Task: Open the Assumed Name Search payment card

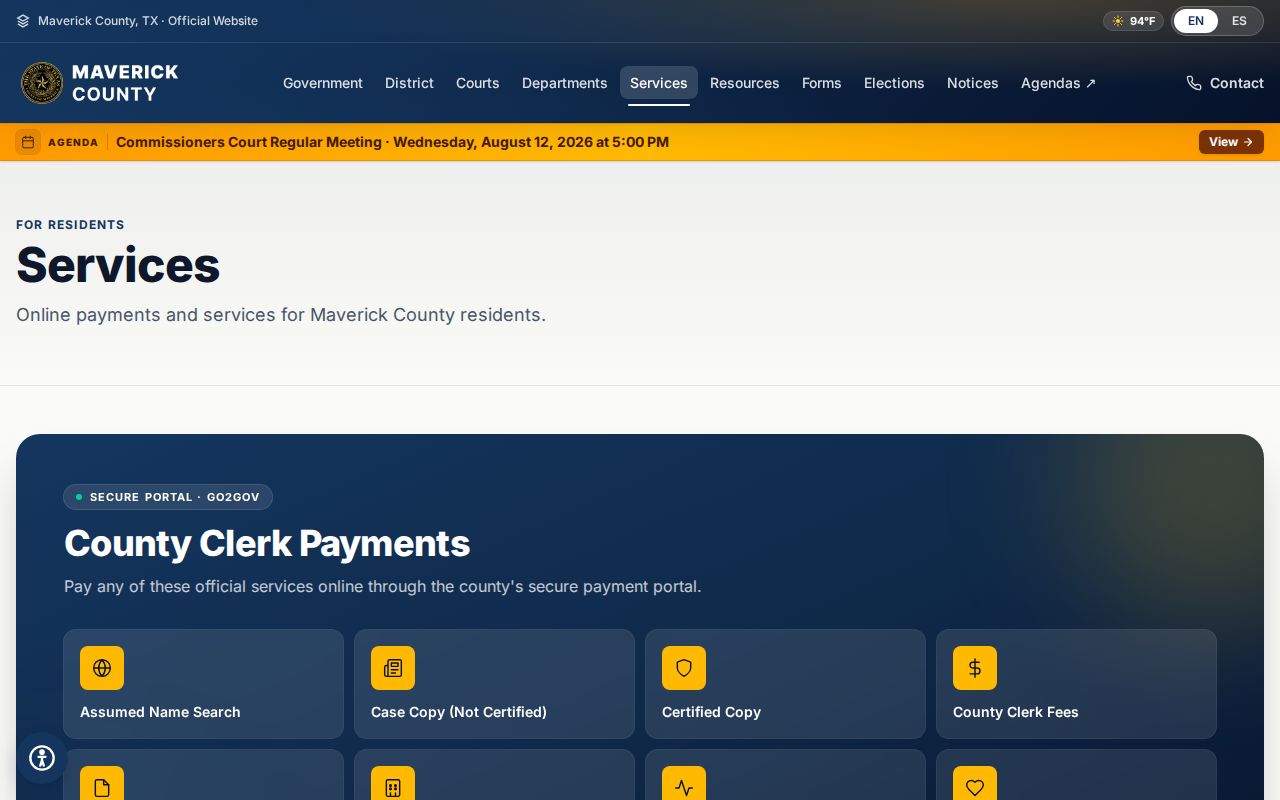Action: coord(204,684)
